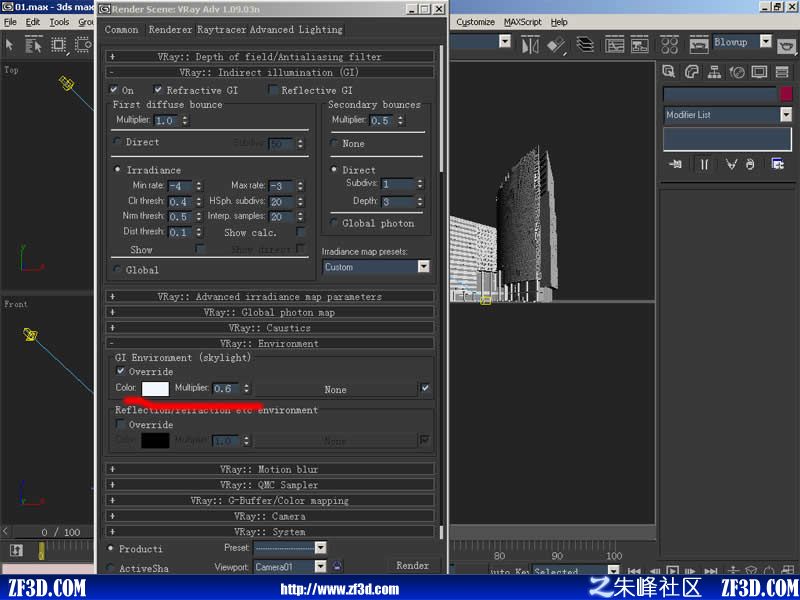
Task: Expand the VRay Caustics rollout
Action: [x=270, y=328]
